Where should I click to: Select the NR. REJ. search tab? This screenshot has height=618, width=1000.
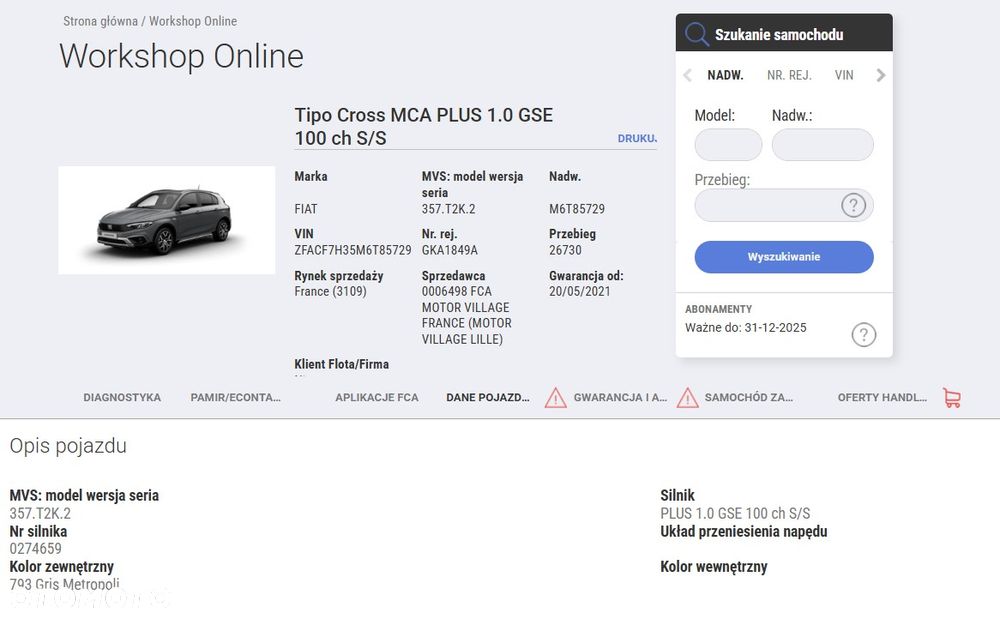789,75
